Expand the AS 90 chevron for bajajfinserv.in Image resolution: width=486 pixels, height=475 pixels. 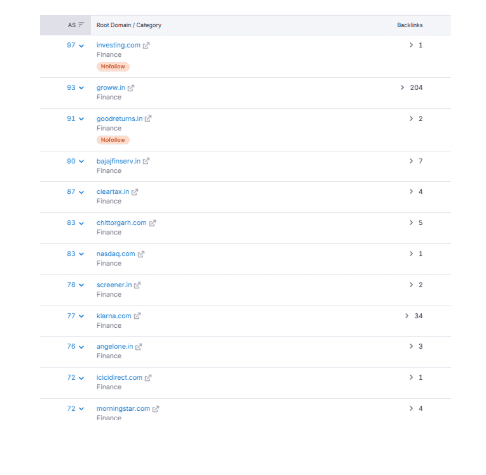click(x=81, y=161)
